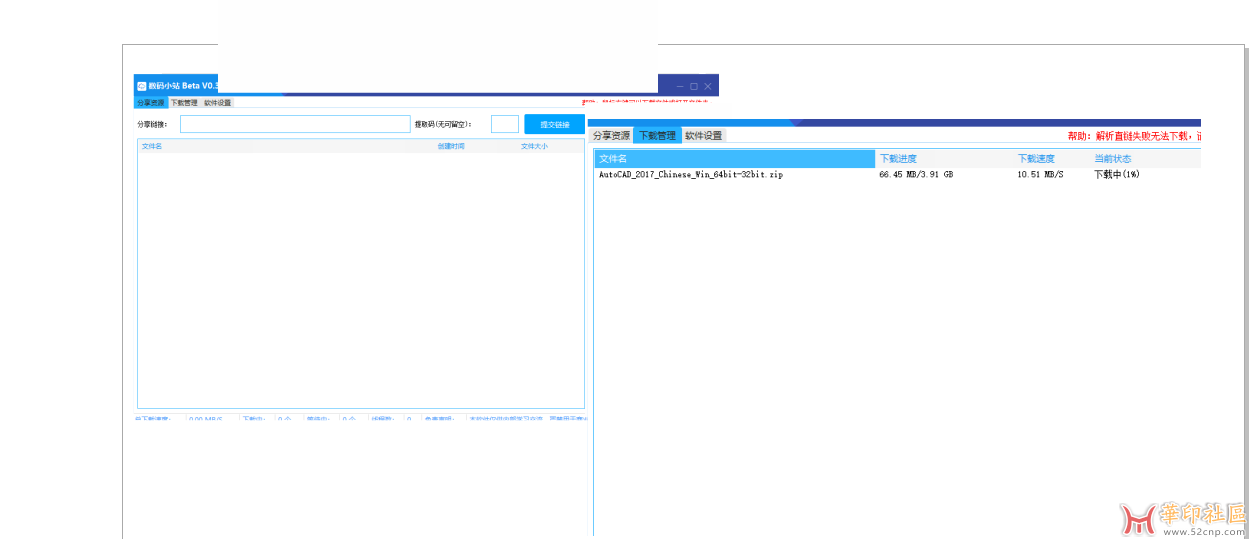This screenshot has height=539, width=1249.
Task: Focus the 提取码 input box
Action: coord(505,124)
